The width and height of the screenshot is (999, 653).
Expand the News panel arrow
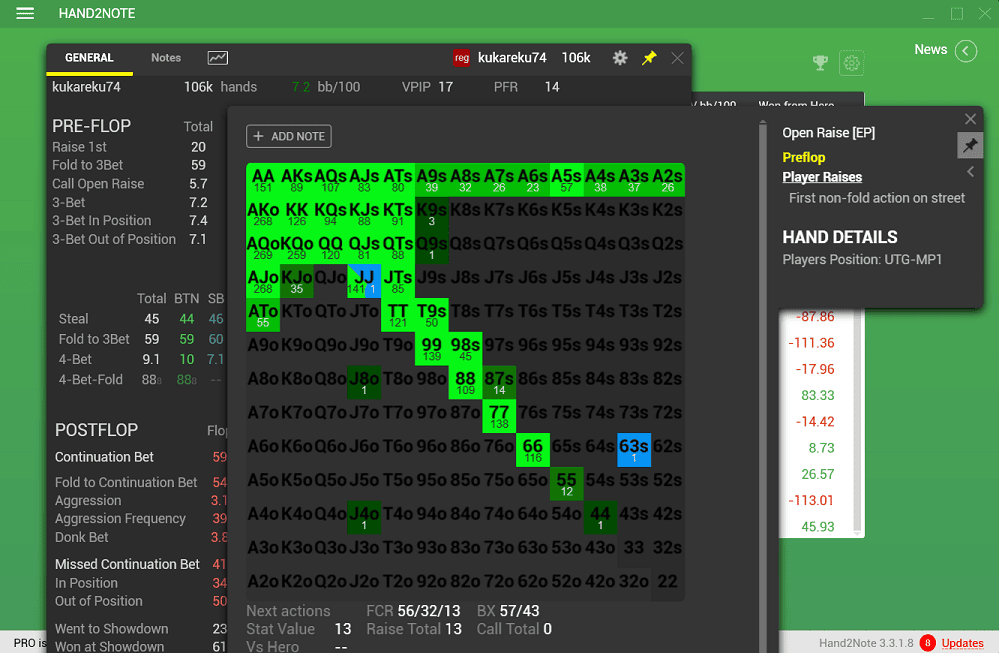click(966, 50)
